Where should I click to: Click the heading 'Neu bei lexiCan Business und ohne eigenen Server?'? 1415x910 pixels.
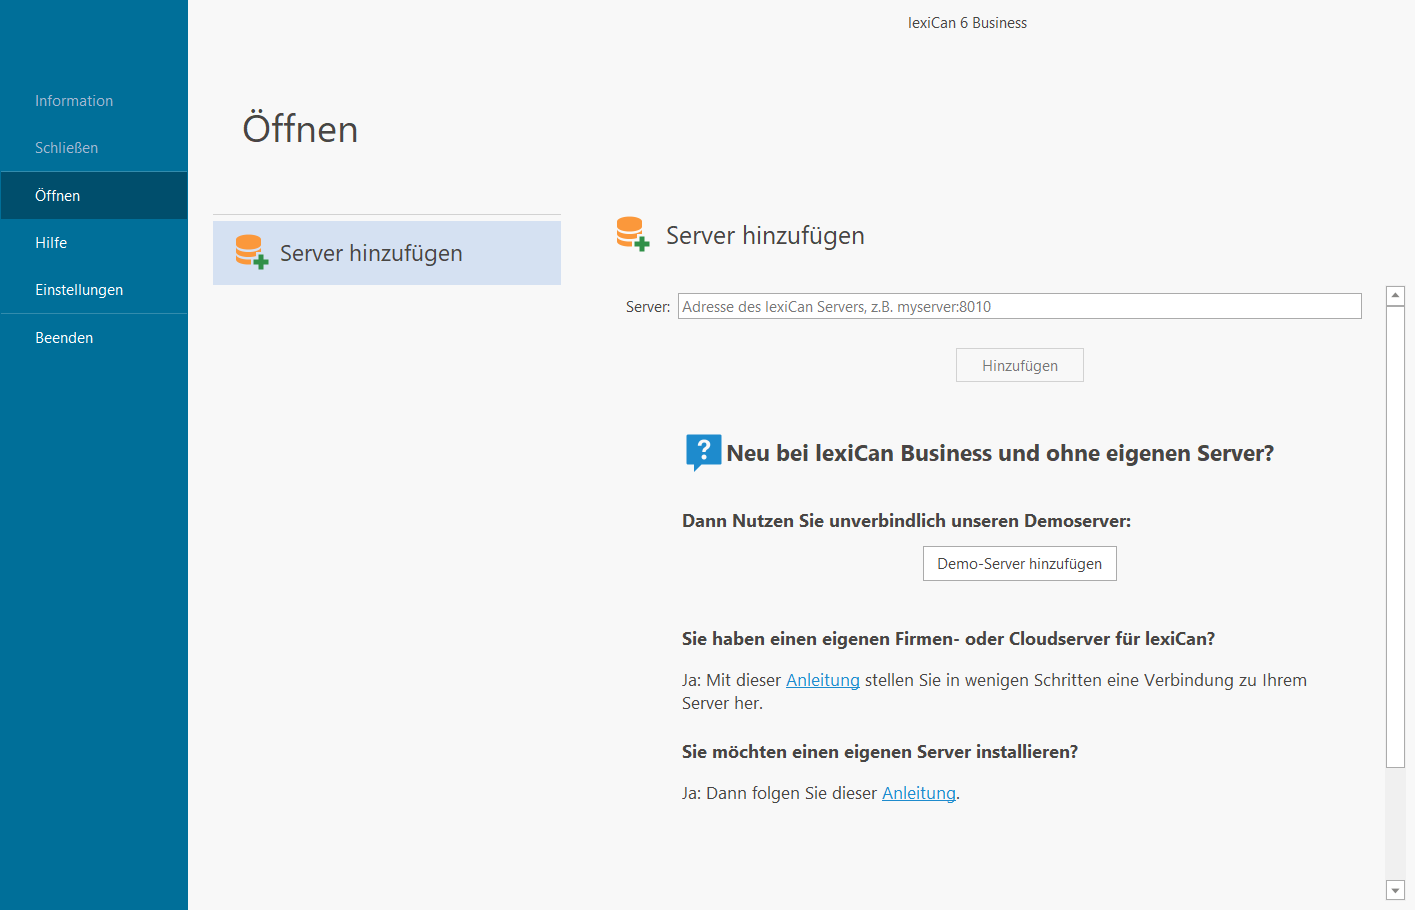(1000, 453)
